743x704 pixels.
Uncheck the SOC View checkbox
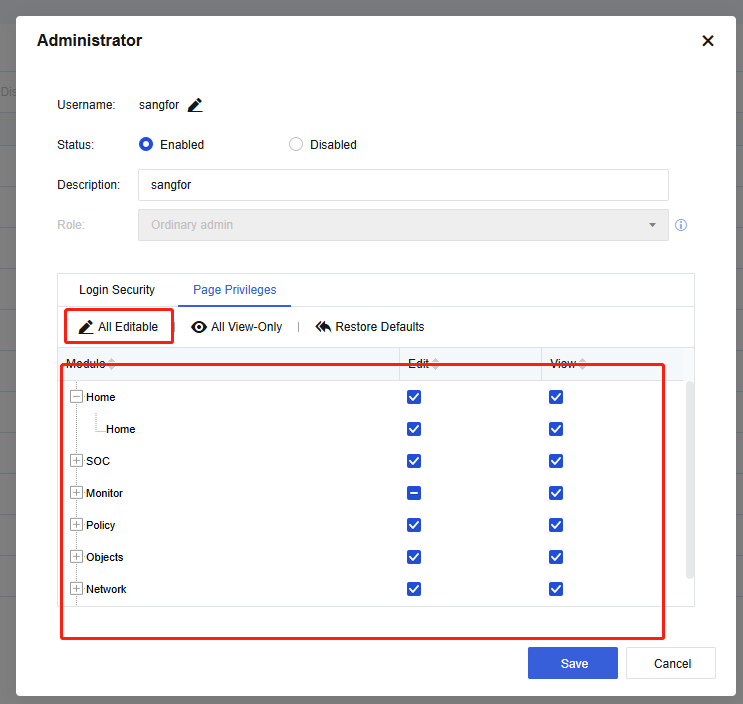(x=556, y=461)
